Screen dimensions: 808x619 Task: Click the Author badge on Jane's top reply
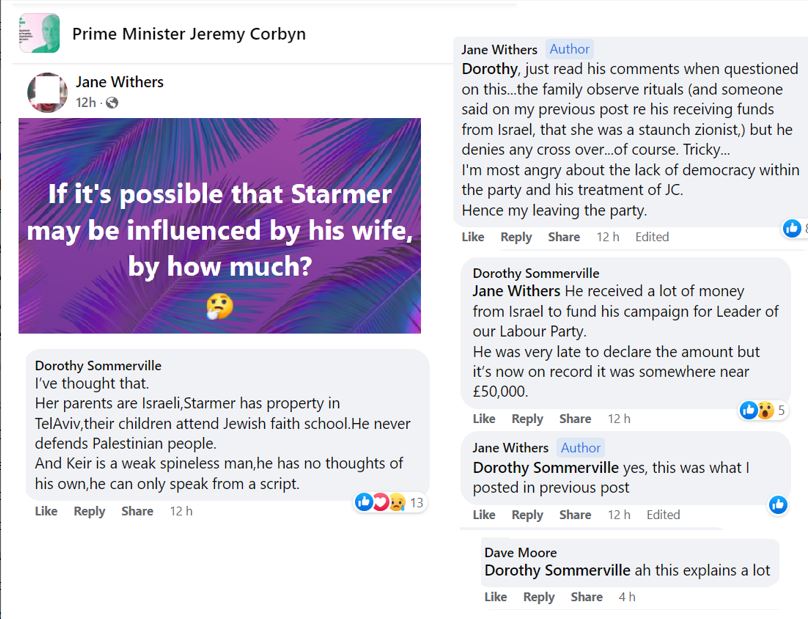click(x=569, y=49)
